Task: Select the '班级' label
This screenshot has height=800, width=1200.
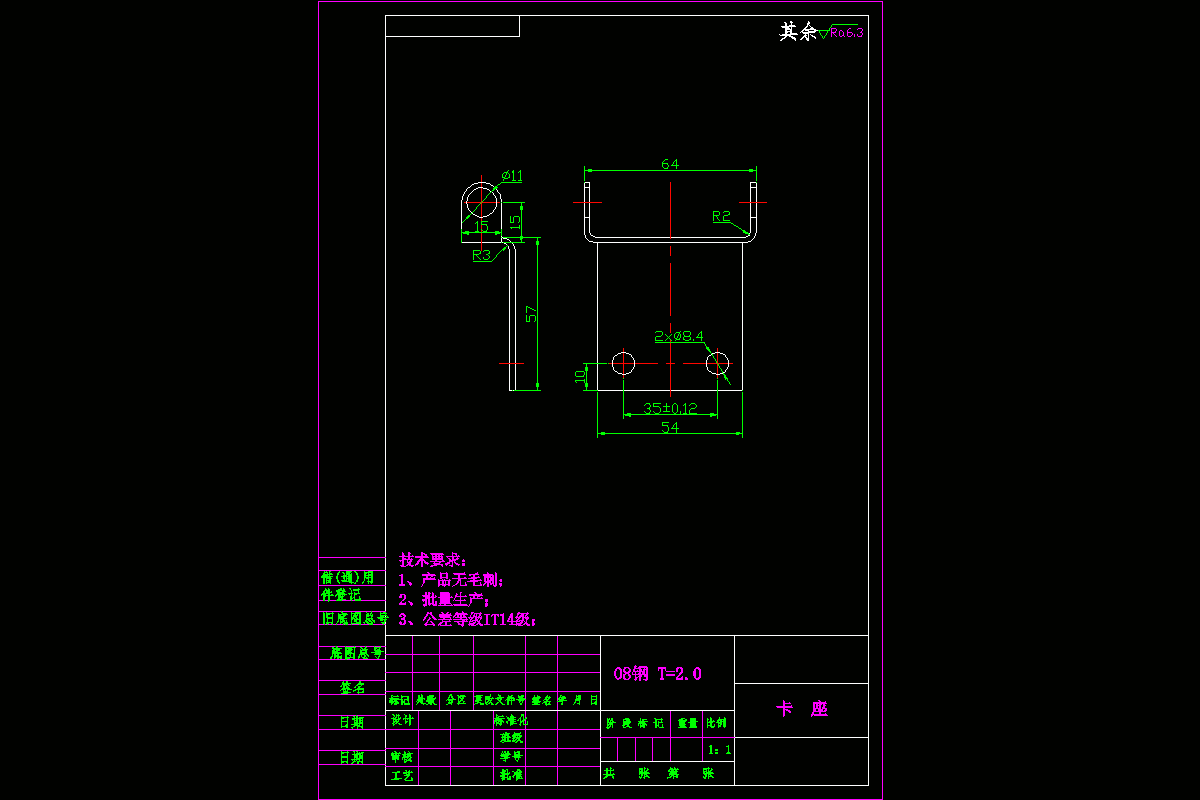Action: click(x=512, y=738)
